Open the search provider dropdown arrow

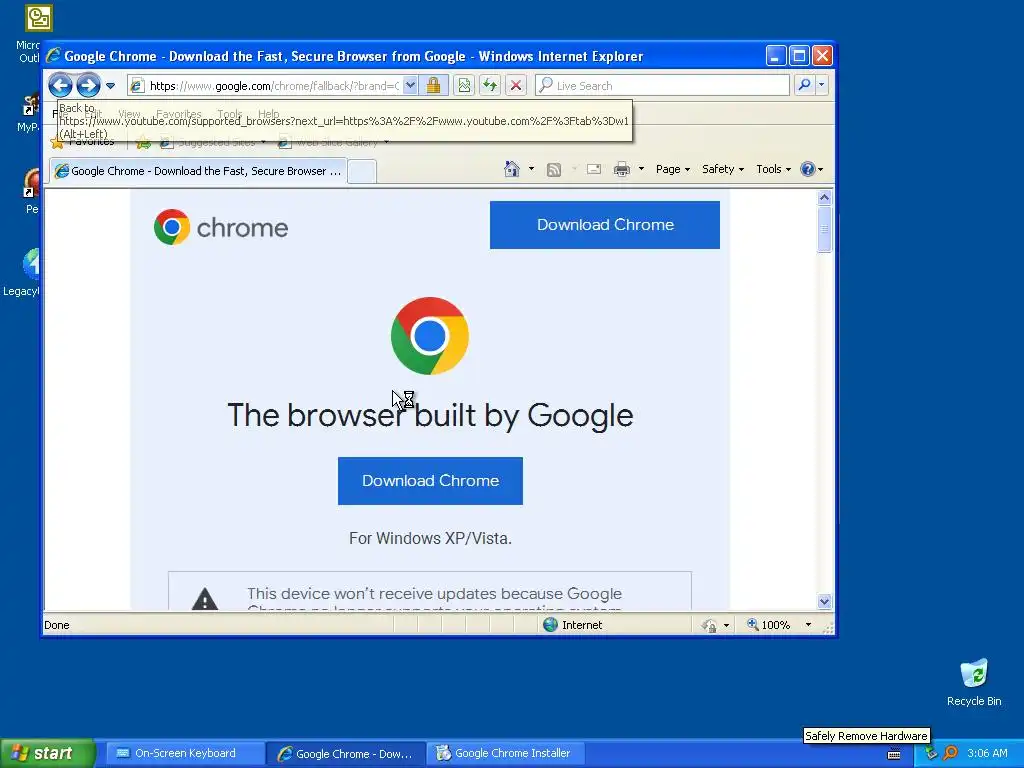pos(822,85)
